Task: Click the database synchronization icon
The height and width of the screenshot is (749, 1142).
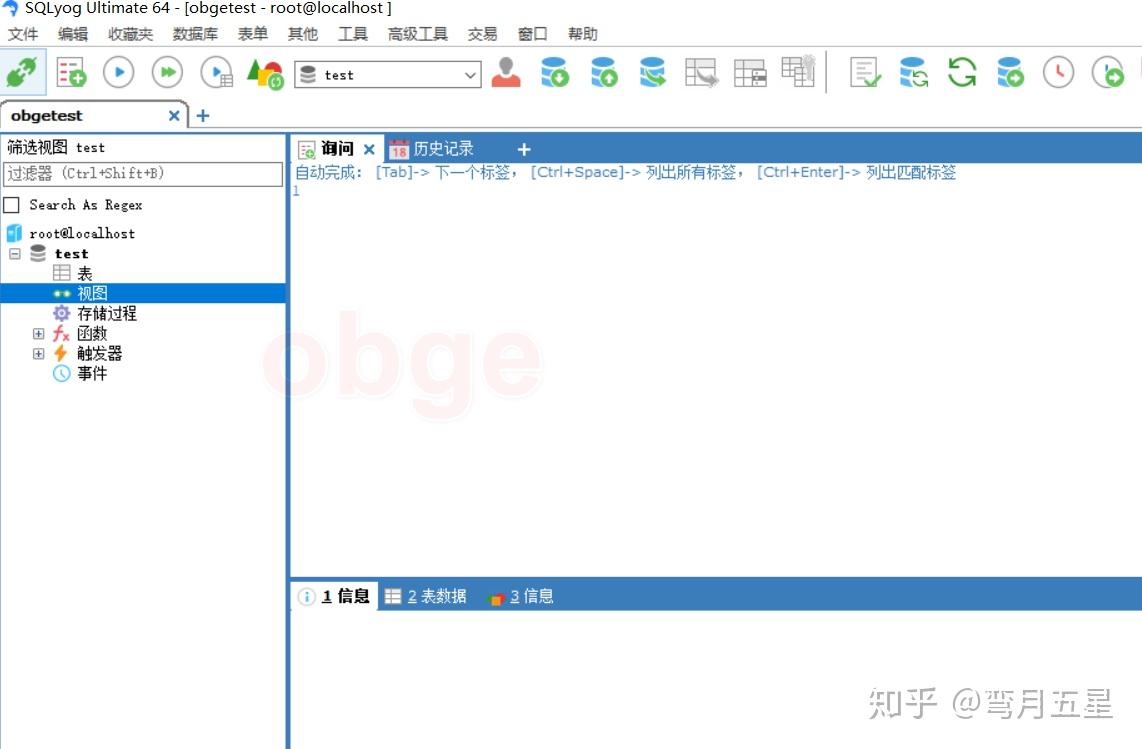Action: pos(912,72)
